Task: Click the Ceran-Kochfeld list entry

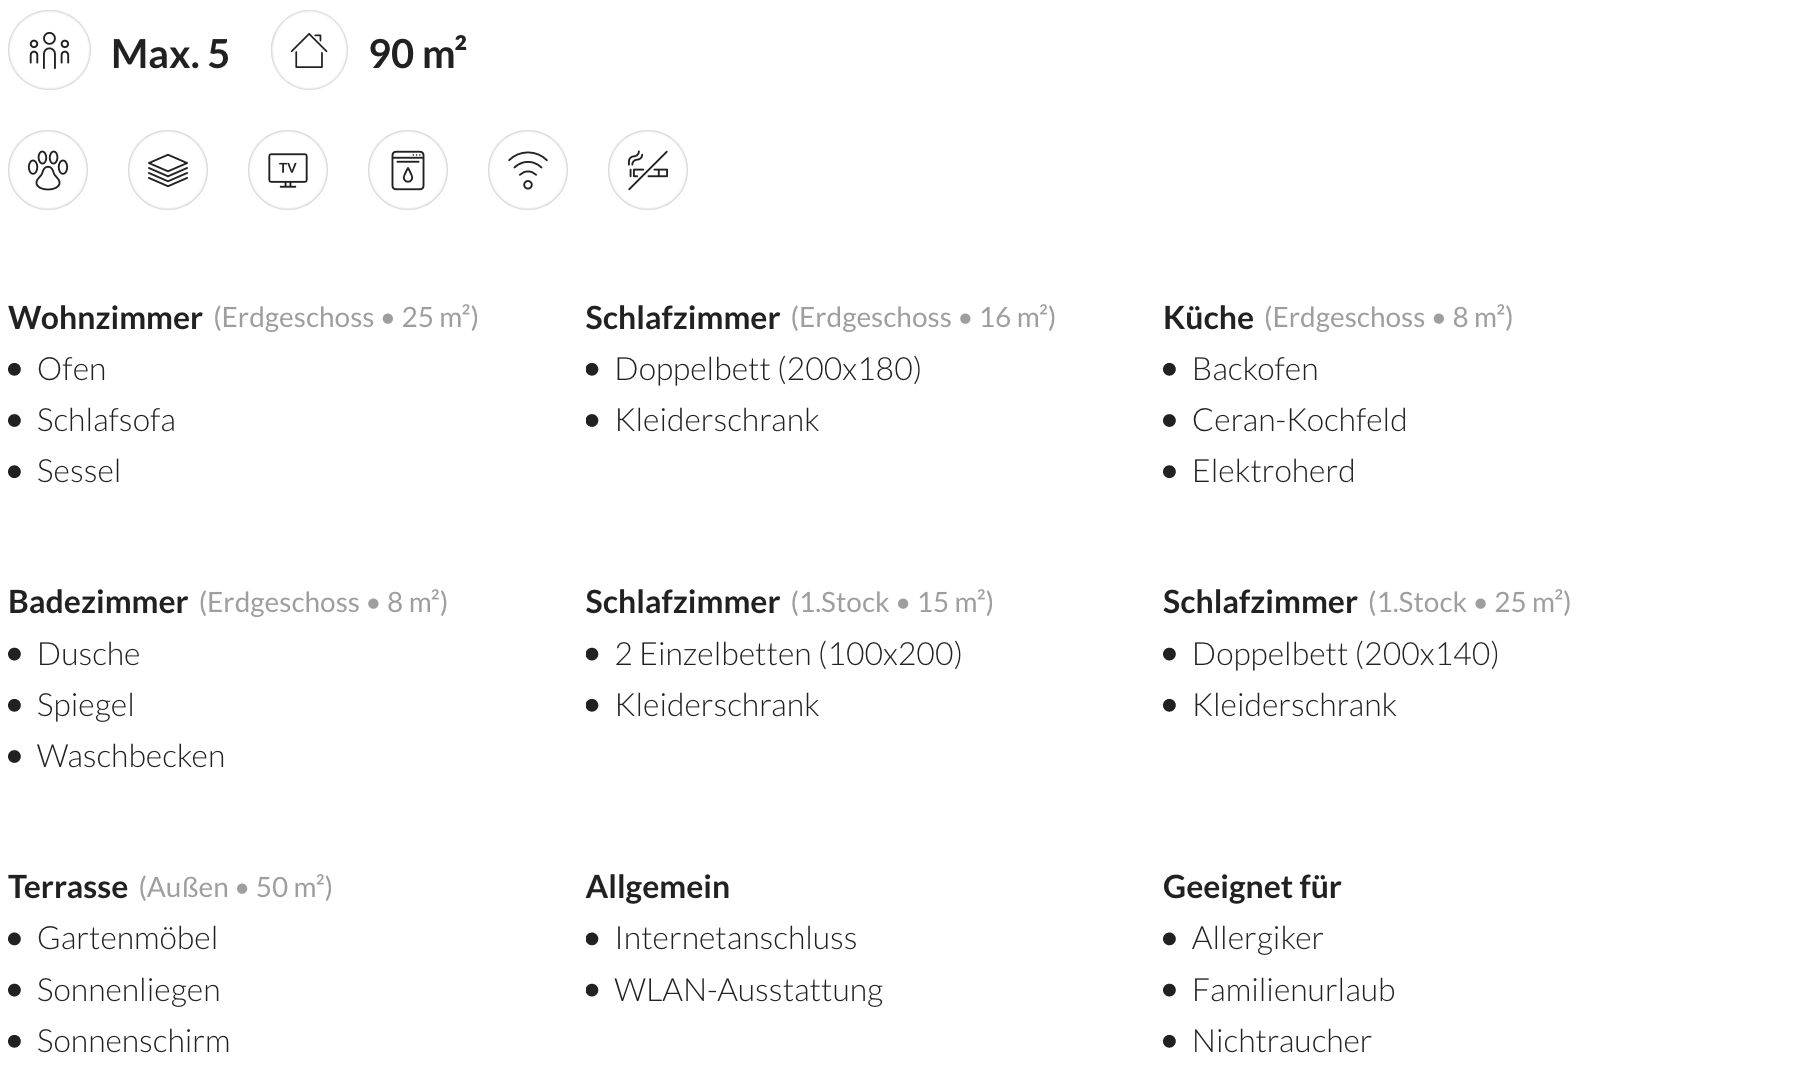Action: point(1299,420)
